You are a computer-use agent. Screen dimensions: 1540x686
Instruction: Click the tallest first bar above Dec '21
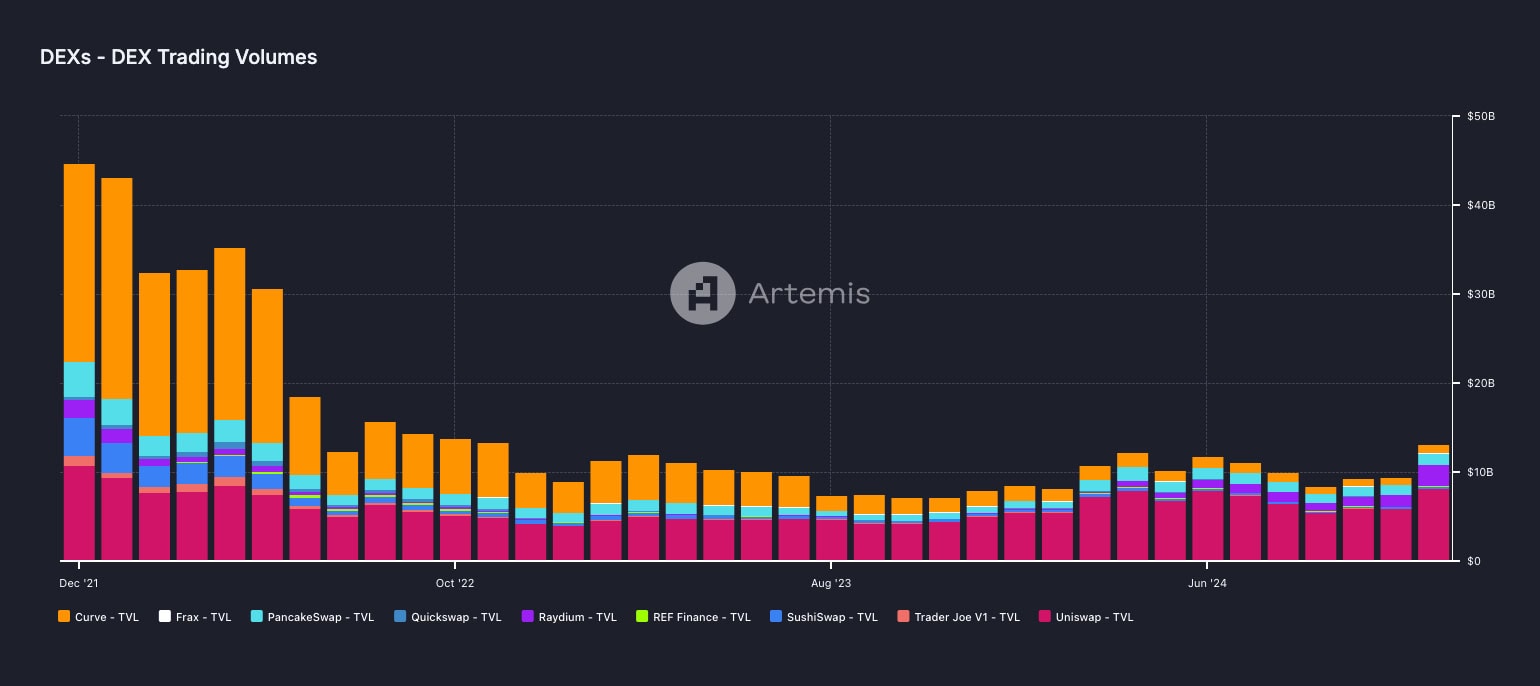point(79,362)
